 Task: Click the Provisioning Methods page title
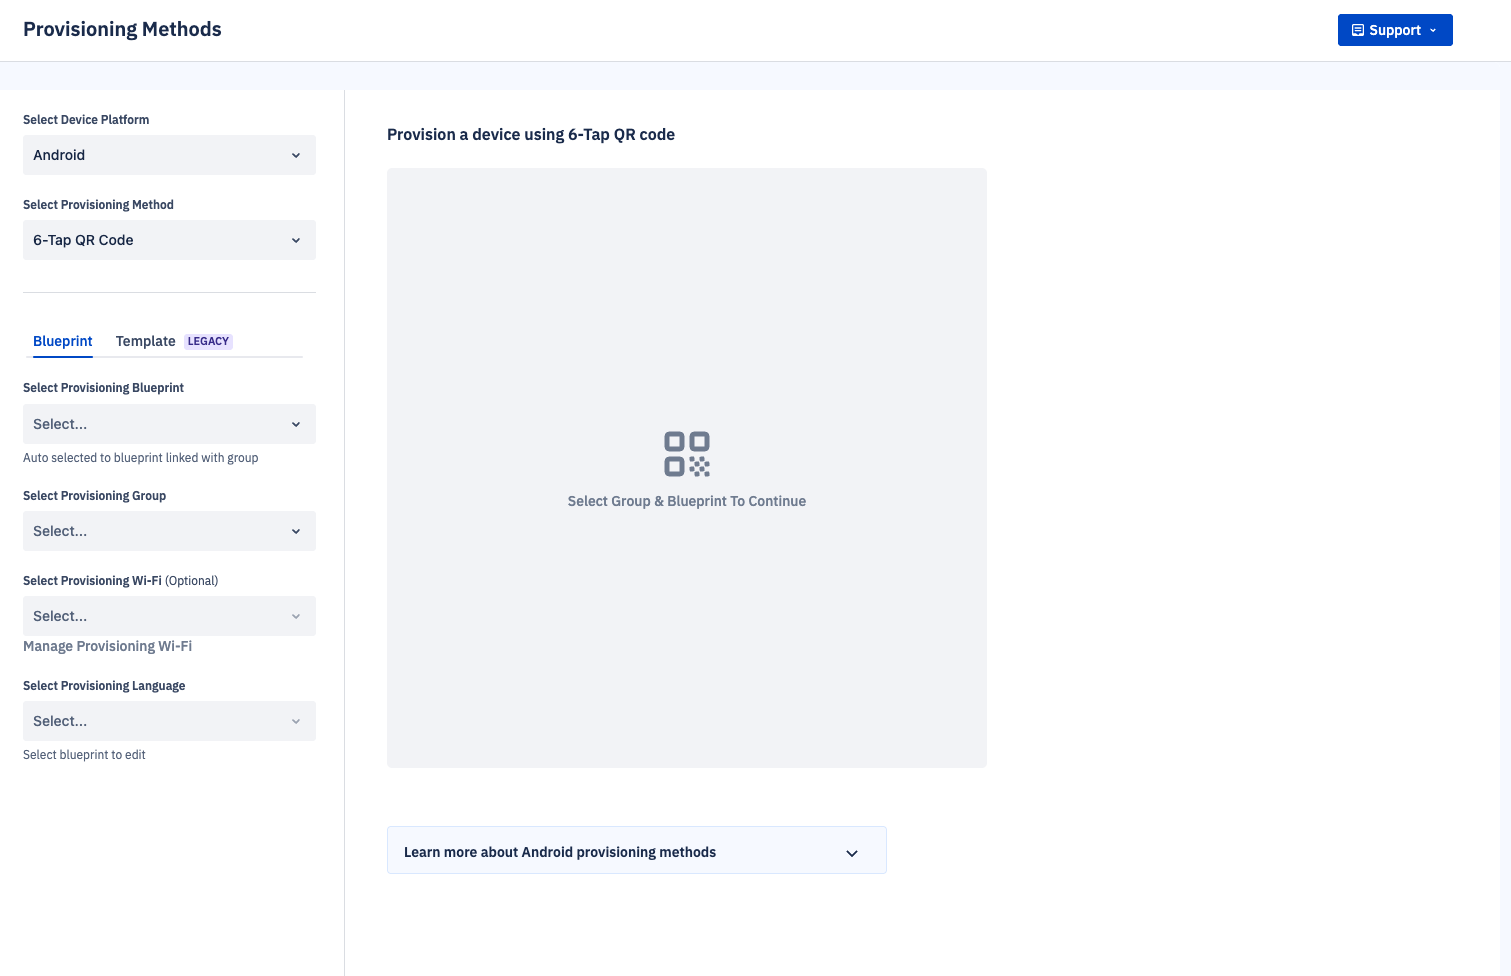[x=122, y=29]
